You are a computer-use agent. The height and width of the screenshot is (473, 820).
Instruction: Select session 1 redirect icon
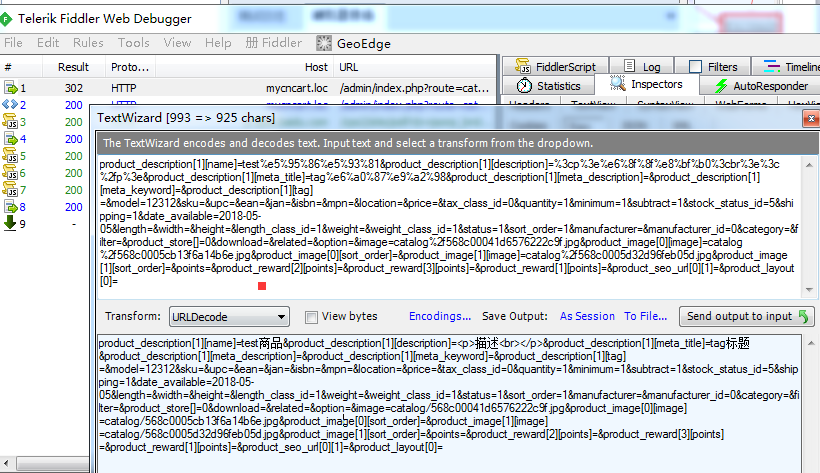10,88
